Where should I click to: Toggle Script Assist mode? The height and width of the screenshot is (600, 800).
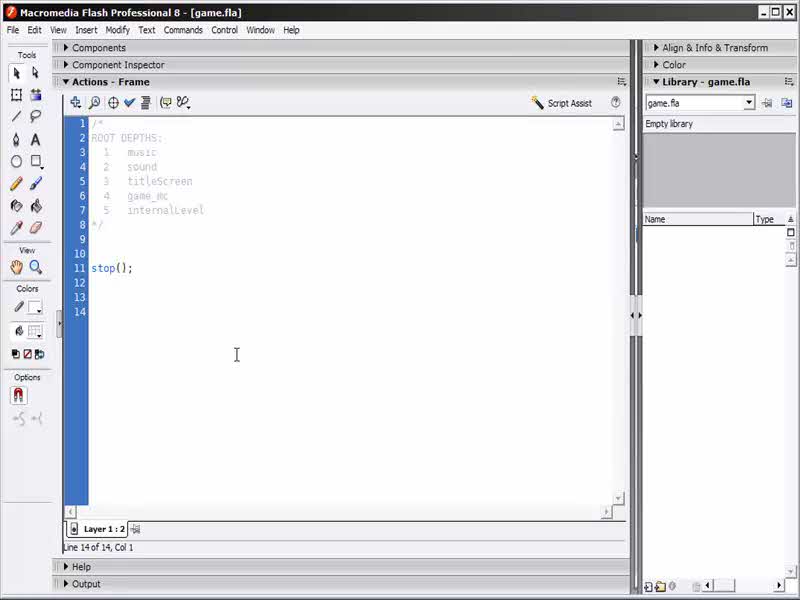(x=561, y=103)
